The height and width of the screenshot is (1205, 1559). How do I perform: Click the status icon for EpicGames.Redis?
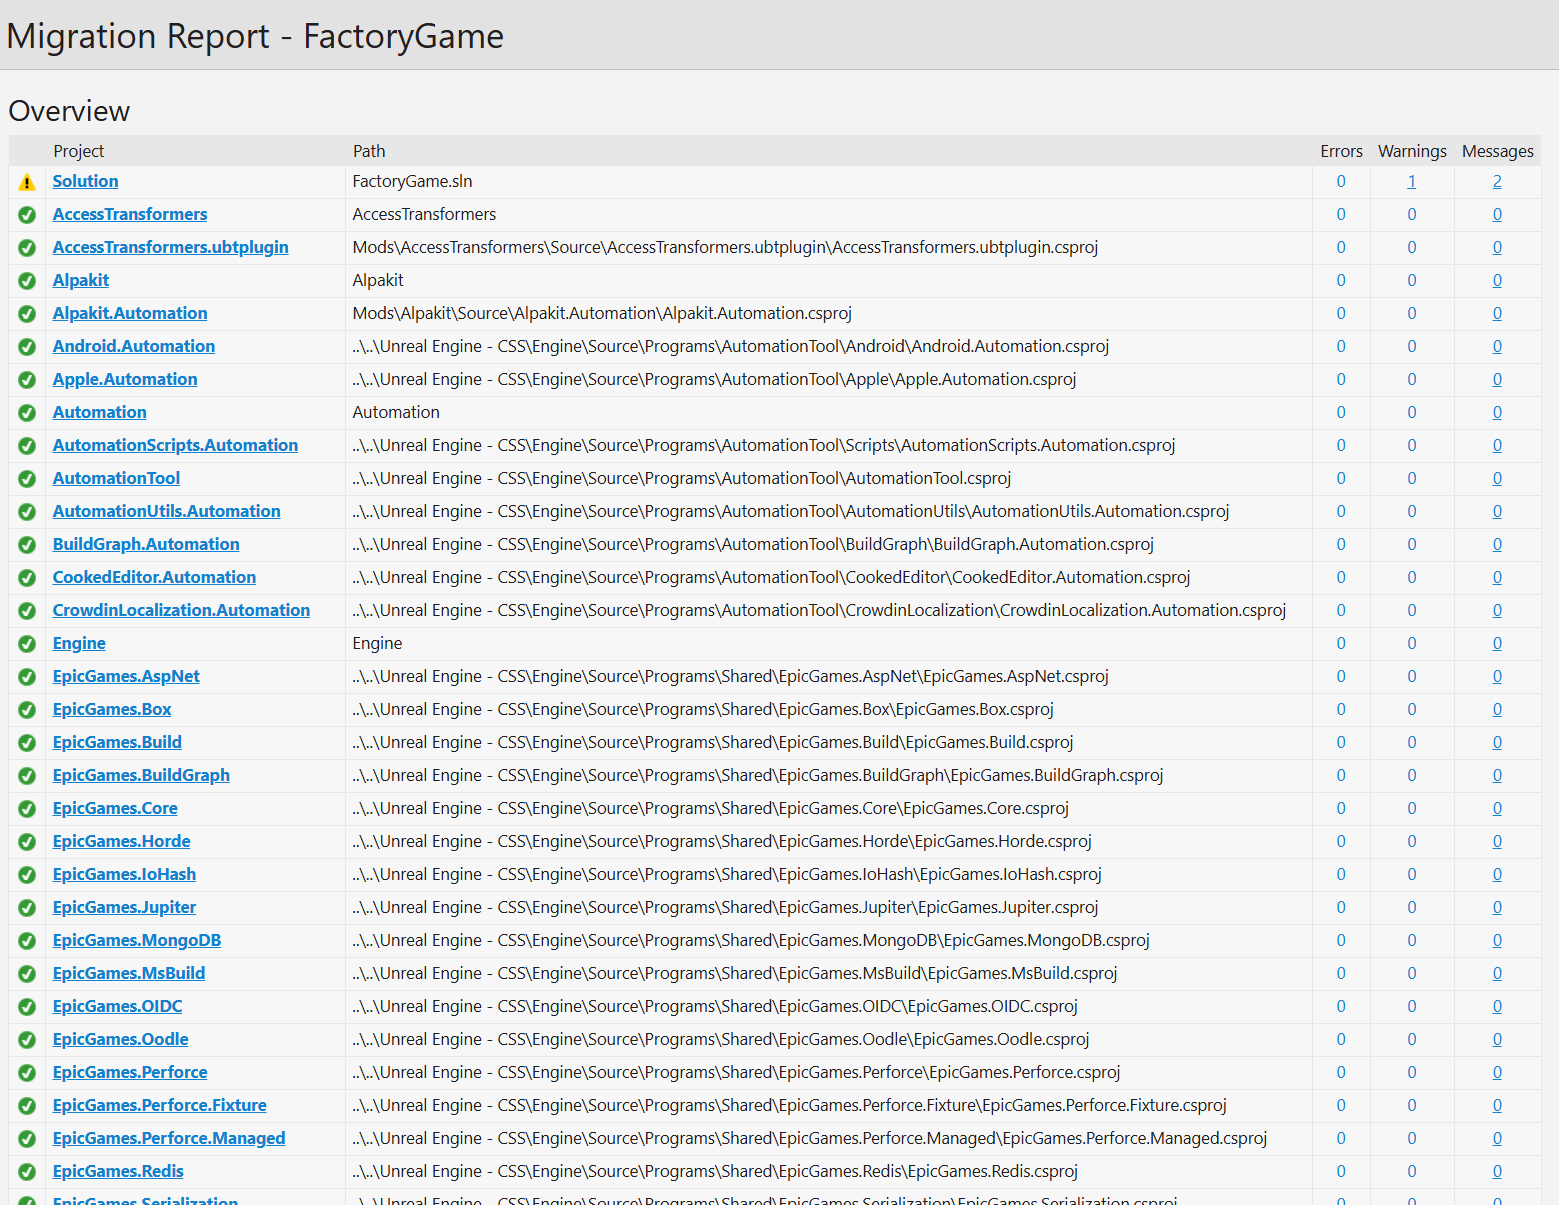pyautogui.click(x=27, y=1172)
